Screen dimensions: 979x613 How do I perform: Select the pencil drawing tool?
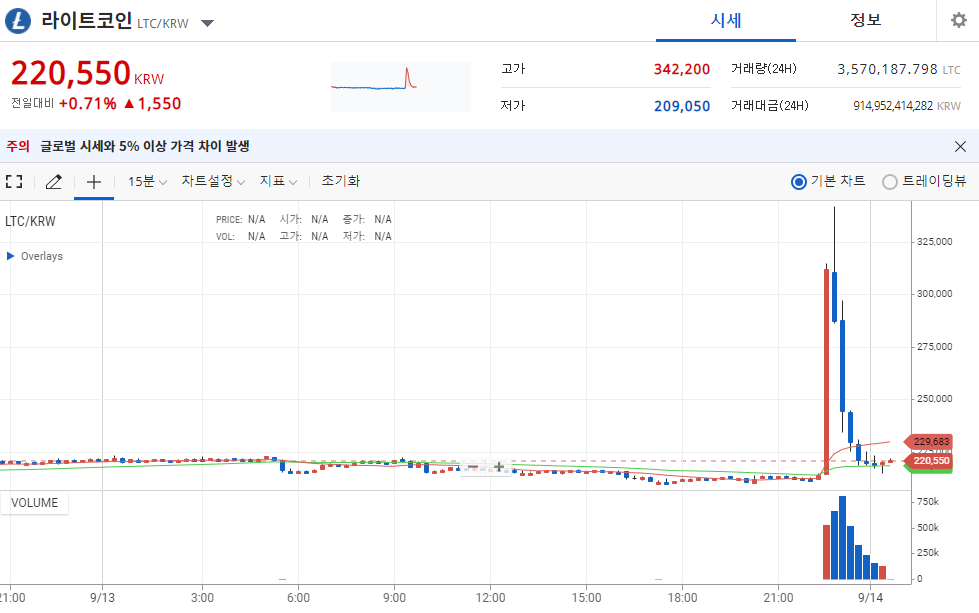(54, 182)
